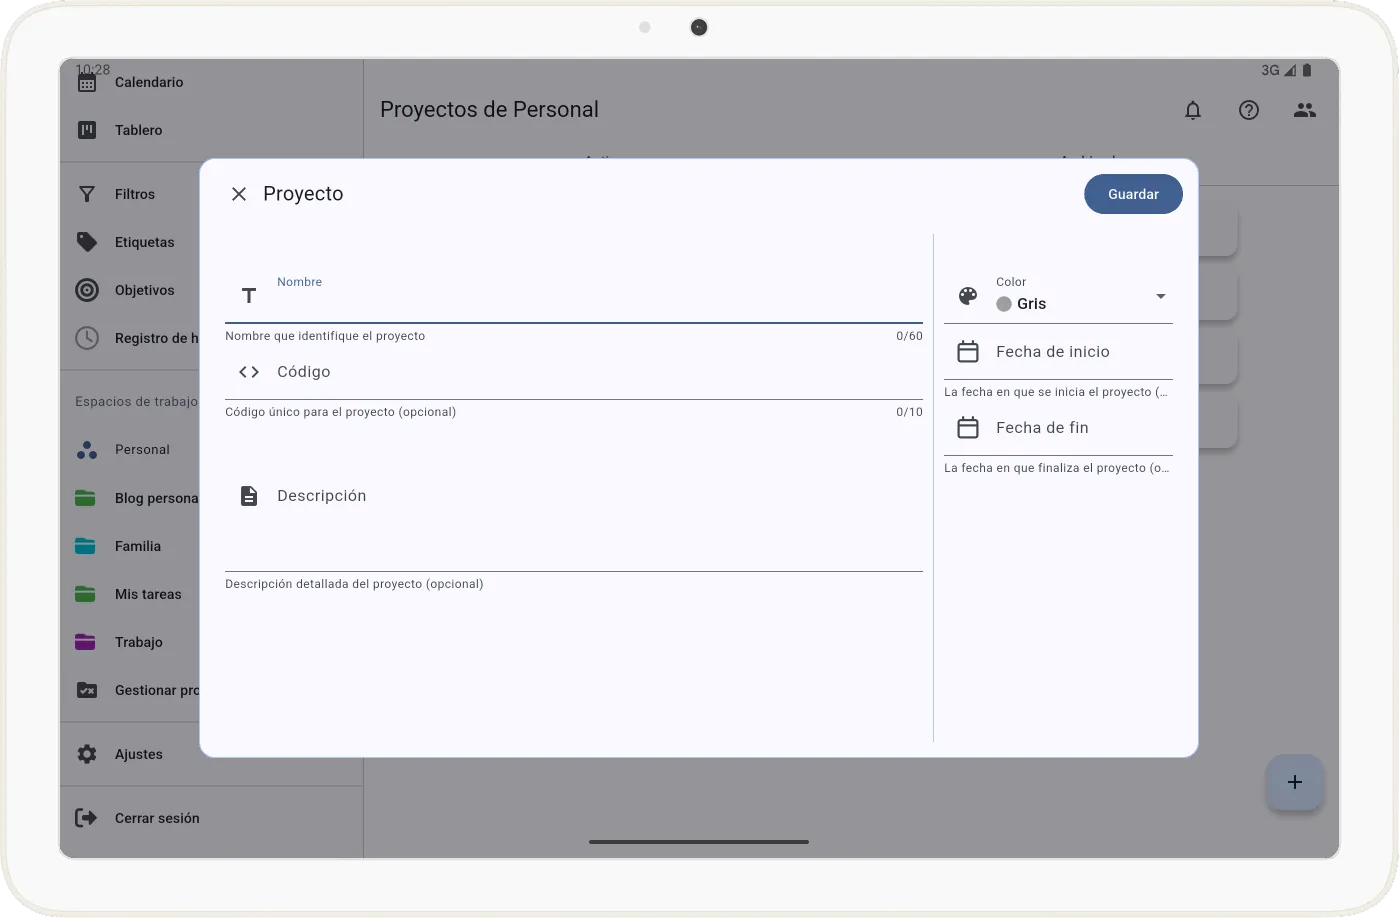Click the notifications bell icon
The width and height of the screenshot is (1399, 918).
pyautogui.click(x=1193, y=110)
